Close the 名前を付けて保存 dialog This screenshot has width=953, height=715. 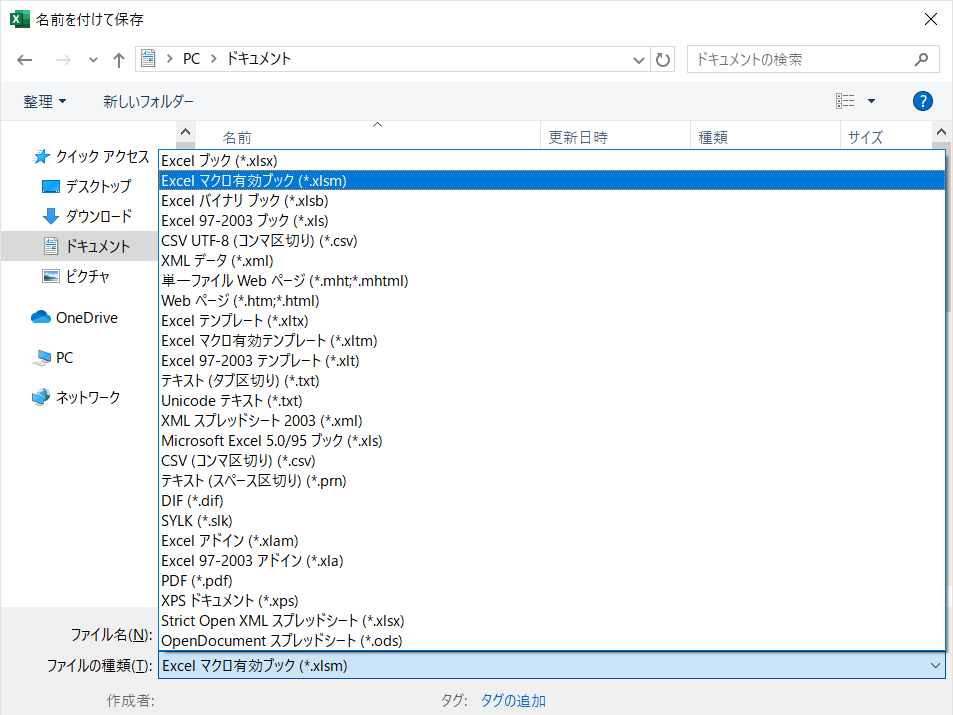click(931, 19)
